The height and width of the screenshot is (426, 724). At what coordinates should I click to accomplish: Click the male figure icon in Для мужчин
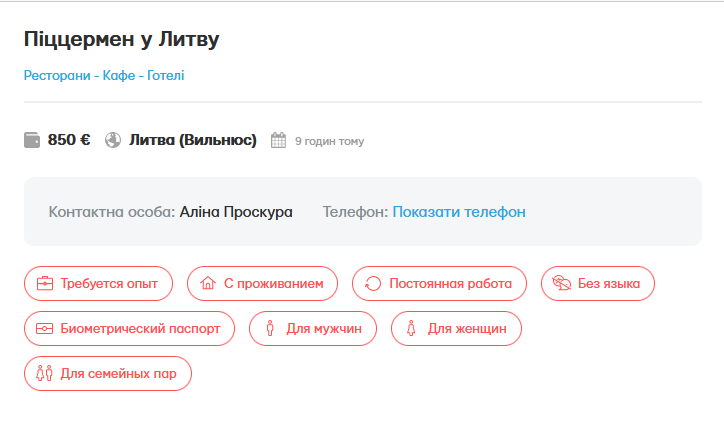pos(270,329)
